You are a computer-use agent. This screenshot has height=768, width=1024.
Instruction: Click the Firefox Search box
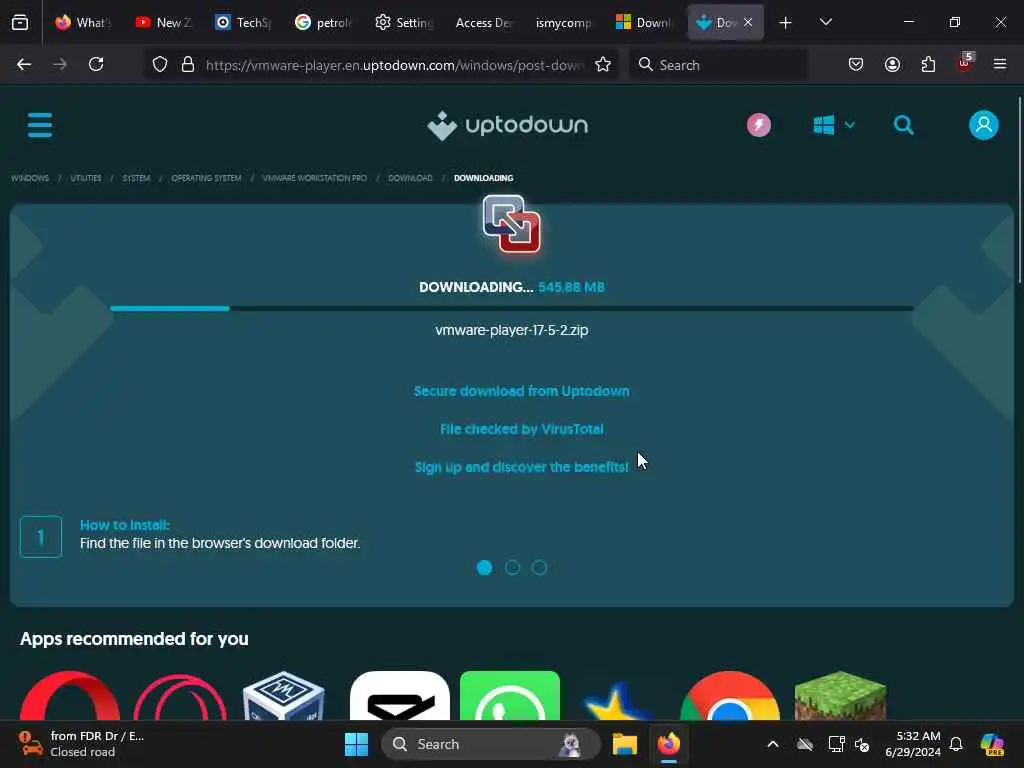tap(718, 65)
